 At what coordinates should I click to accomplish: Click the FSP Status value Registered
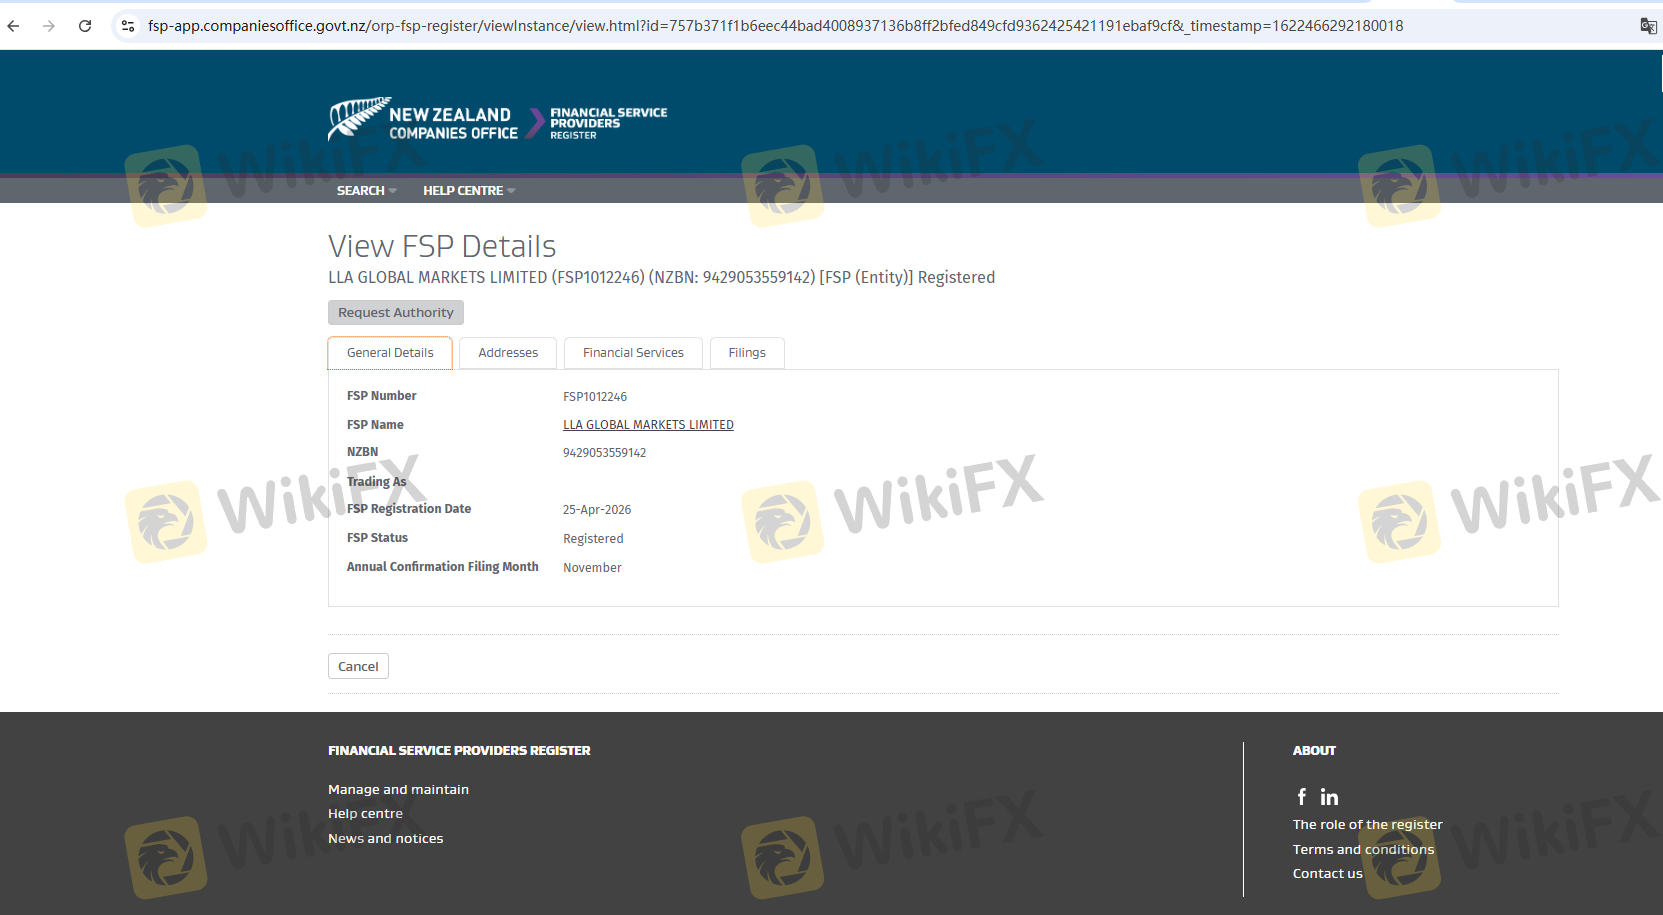[593, 539]
